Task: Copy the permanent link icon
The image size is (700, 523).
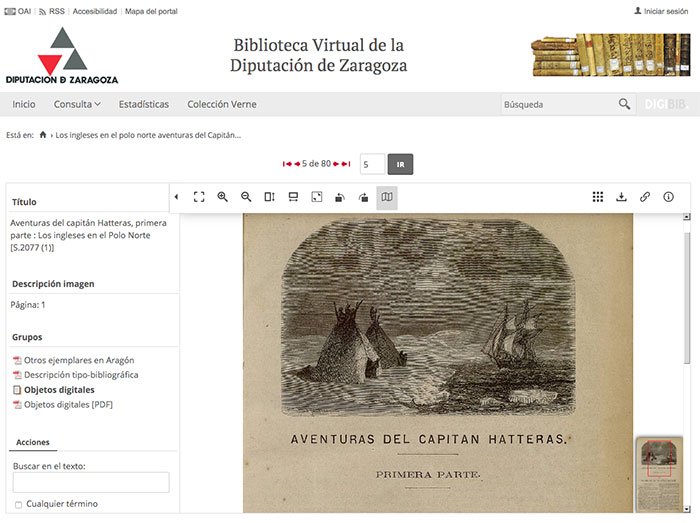Action: coord(645,197)
